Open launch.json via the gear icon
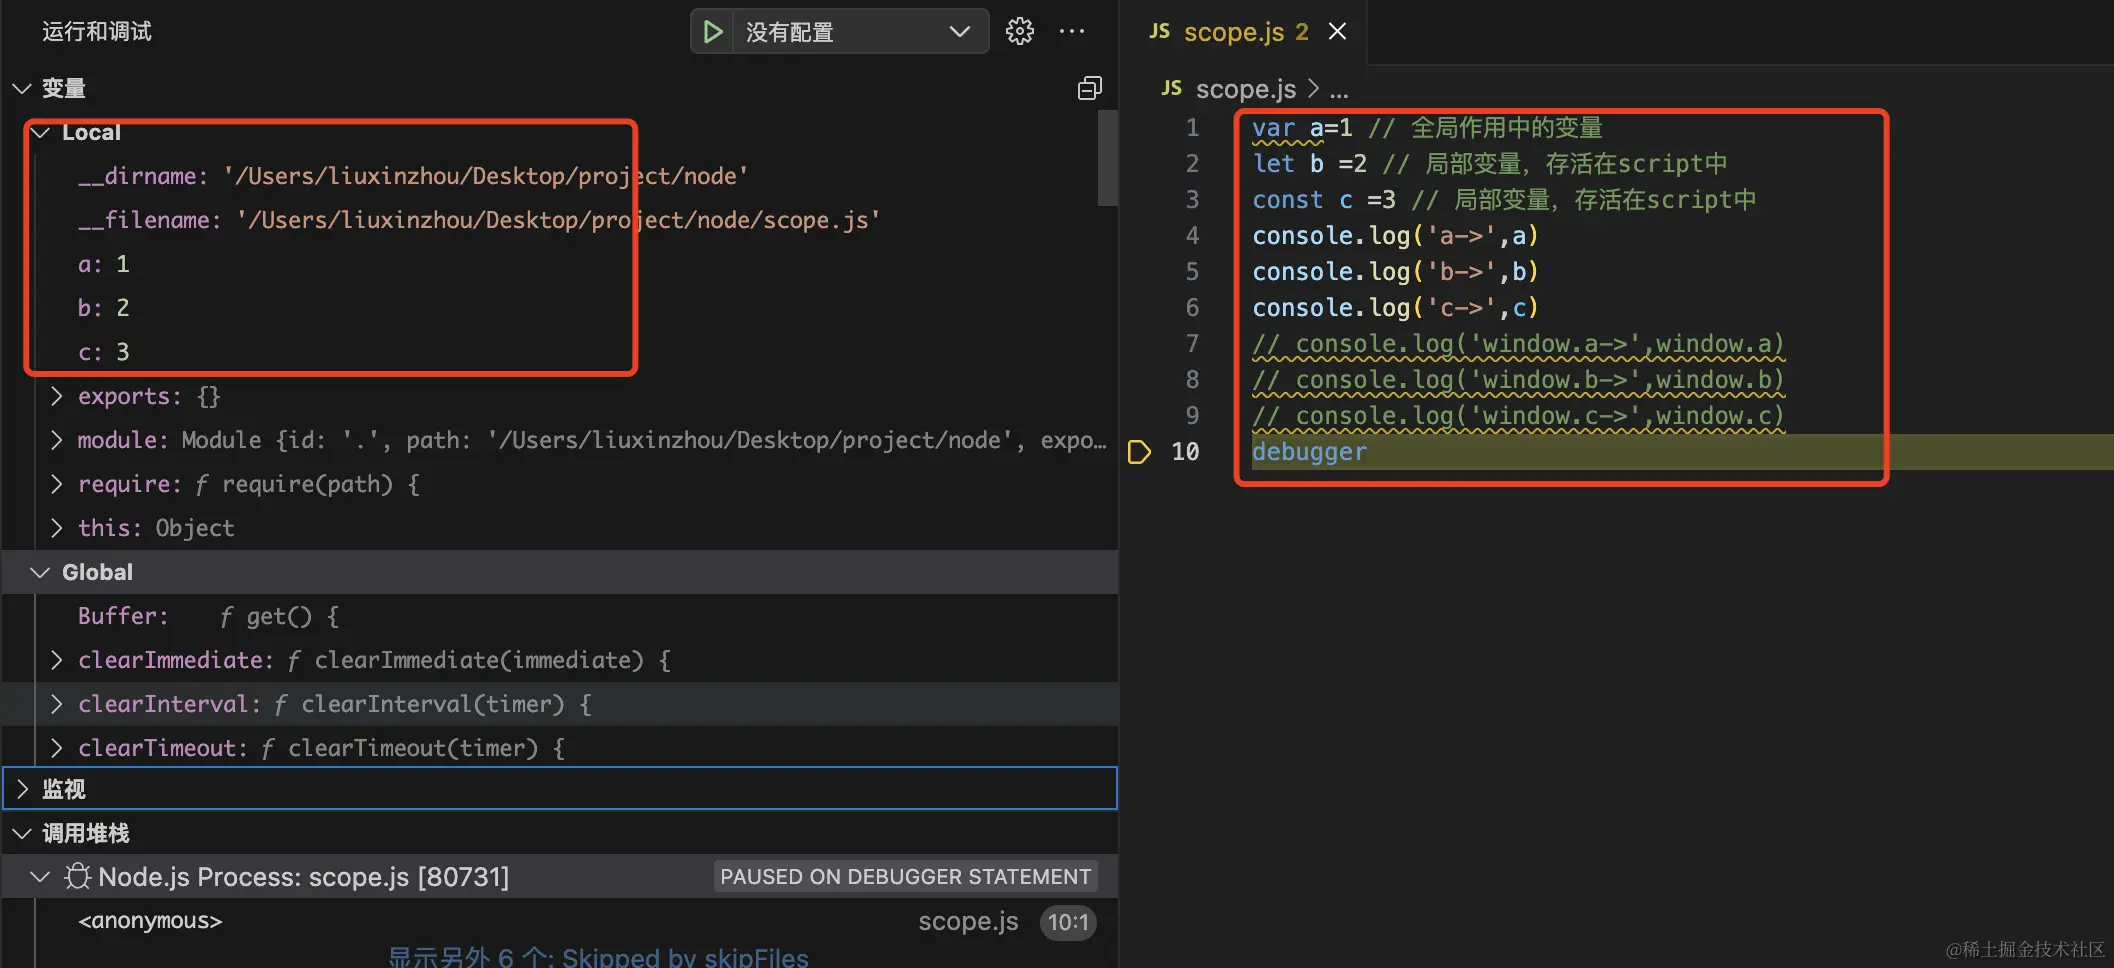The width and height of the screenshot is (2114, 968). (x=1020, y=32)
